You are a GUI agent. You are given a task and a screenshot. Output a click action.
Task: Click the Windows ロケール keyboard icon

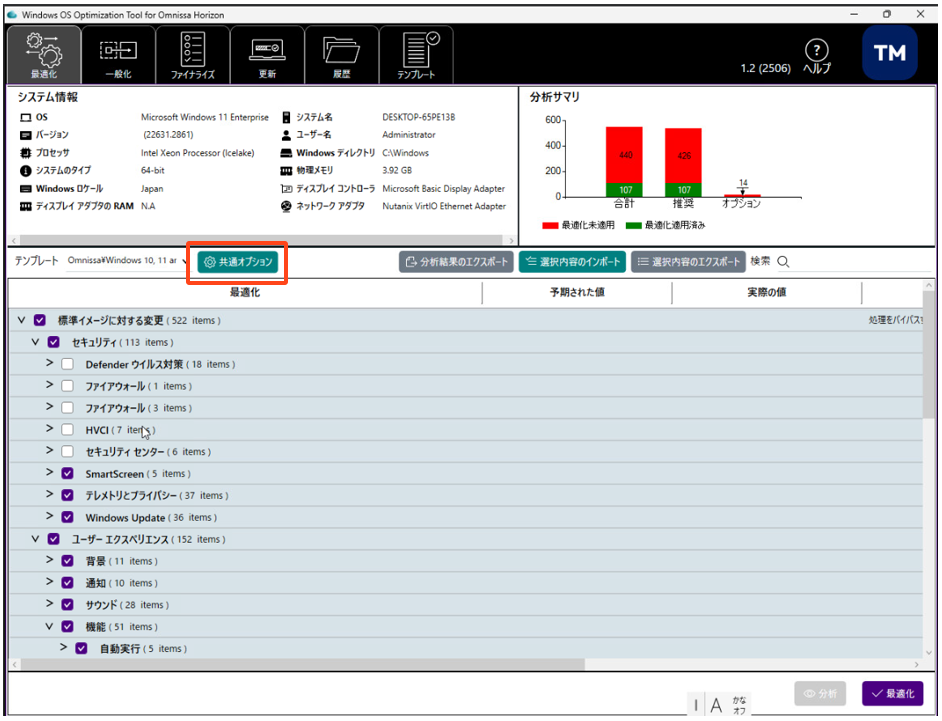tap(25, 189)
